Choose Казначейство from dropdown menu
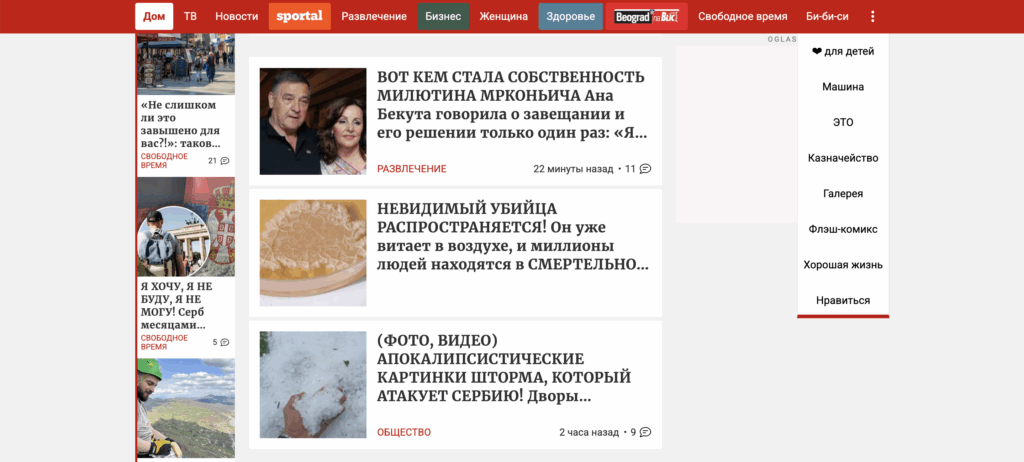Viewport: 1024px width, 462px height. pos(843,158)
